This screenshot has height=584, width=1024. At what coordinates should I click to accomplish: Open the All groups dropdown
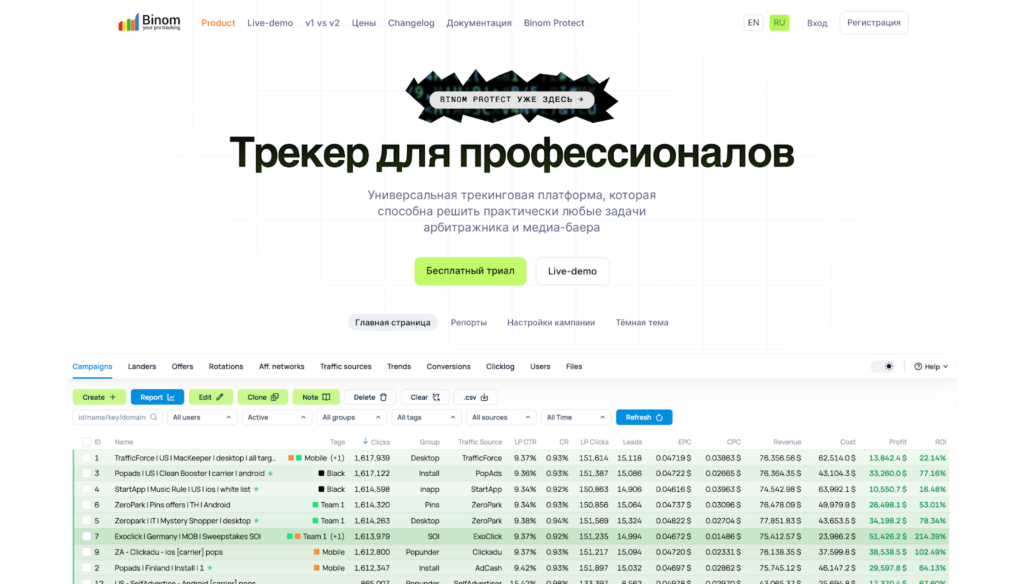point(351,417)
